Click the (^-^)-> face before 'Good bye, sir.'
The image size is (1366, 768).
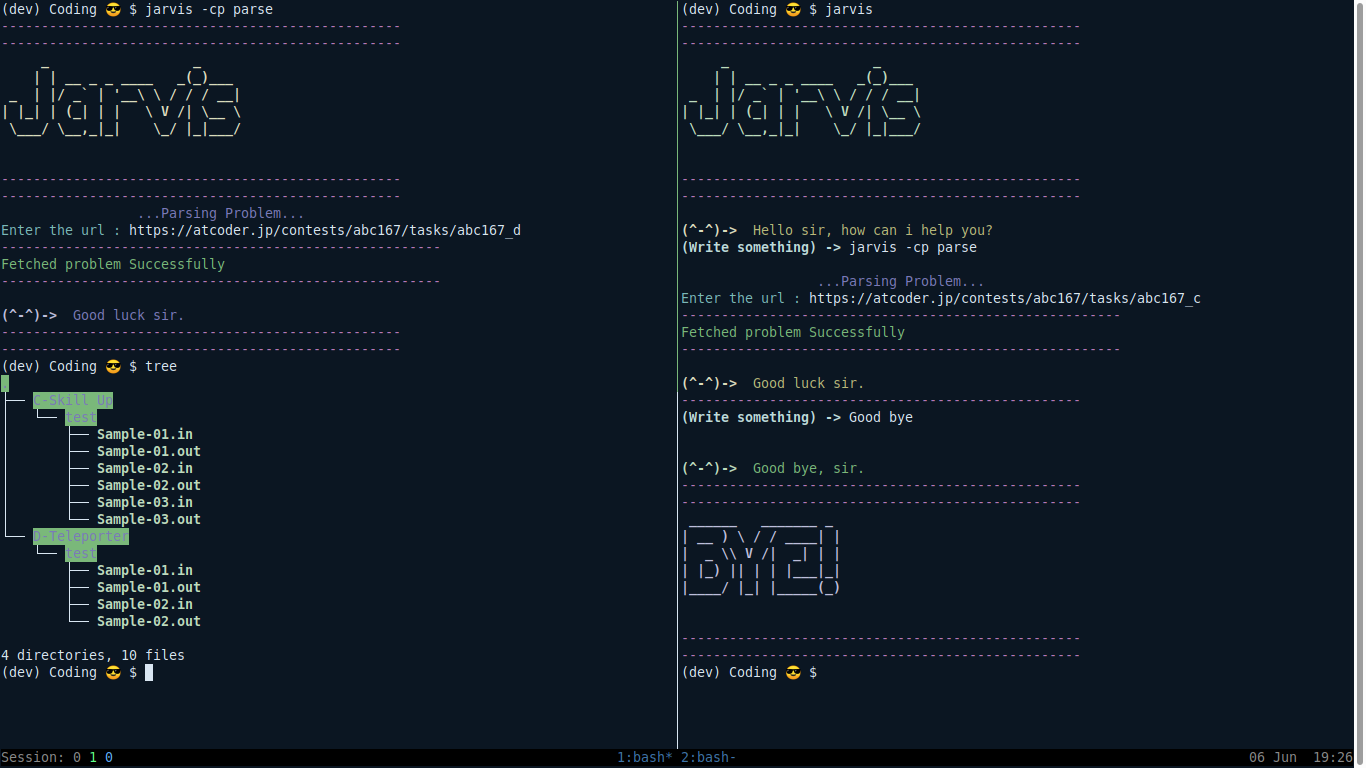[709, 468]
